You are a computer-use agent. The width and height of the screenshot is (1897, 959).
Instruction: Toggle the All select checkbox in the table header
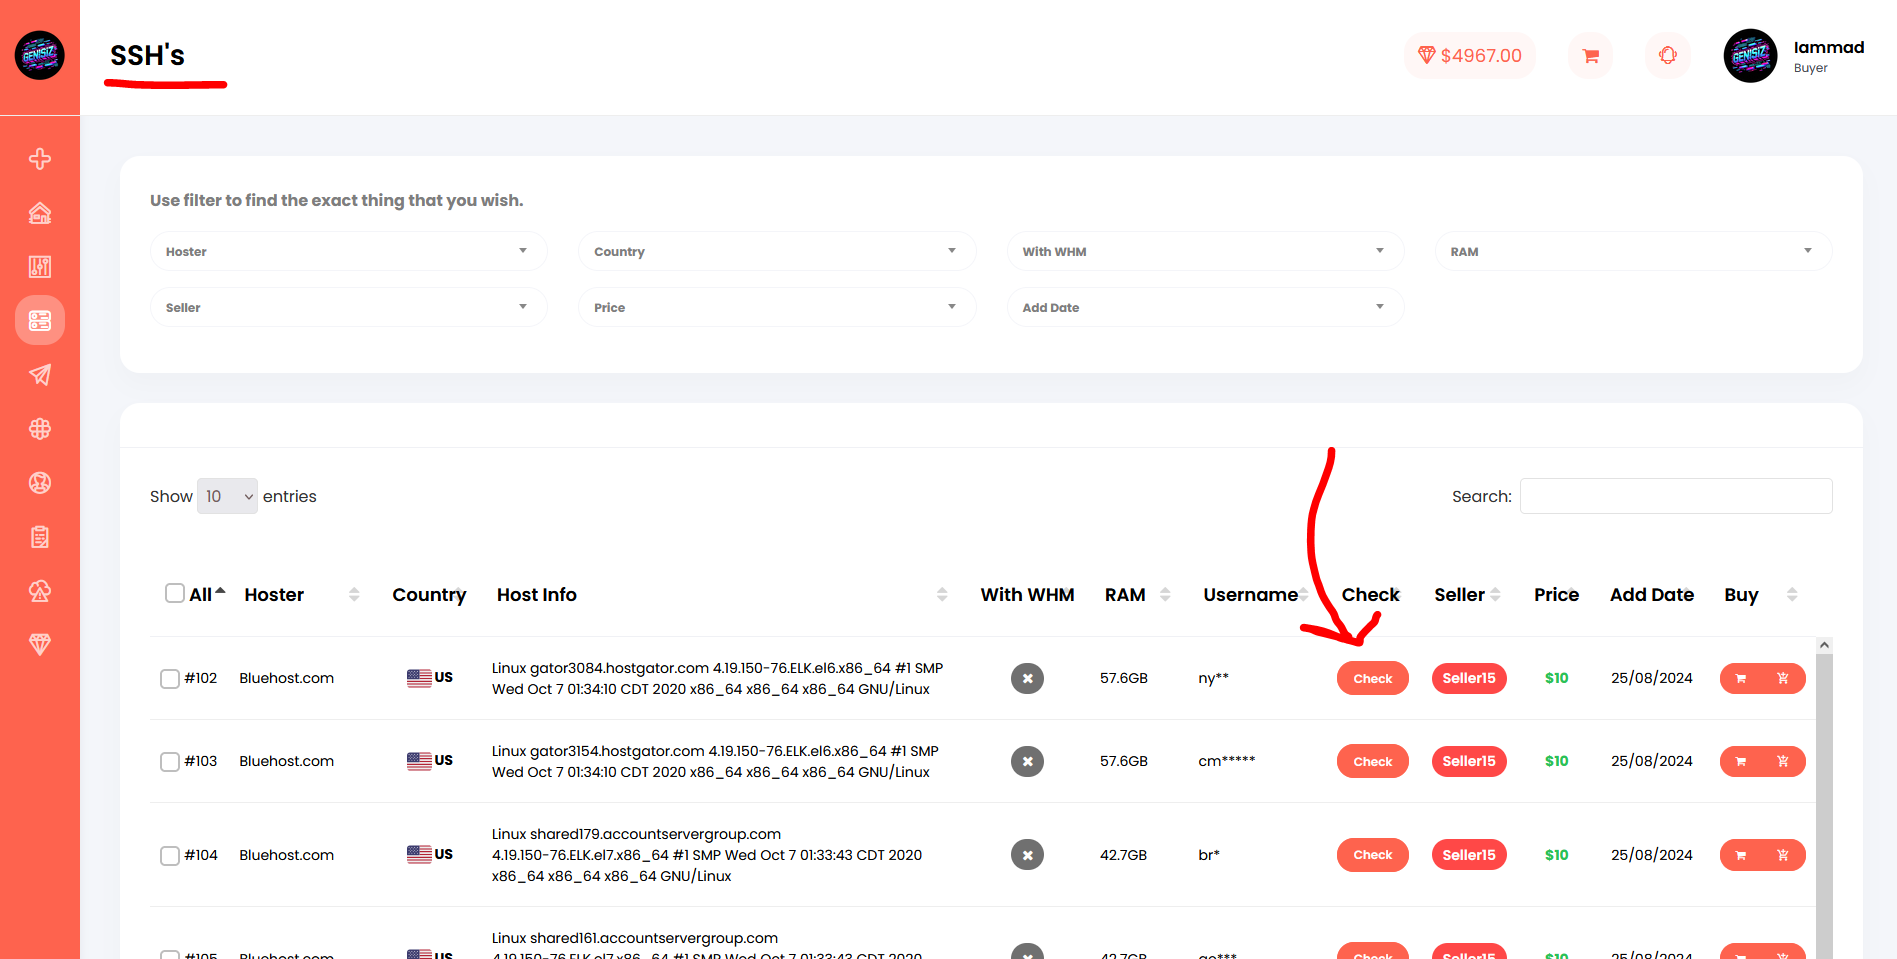point(175,594)
